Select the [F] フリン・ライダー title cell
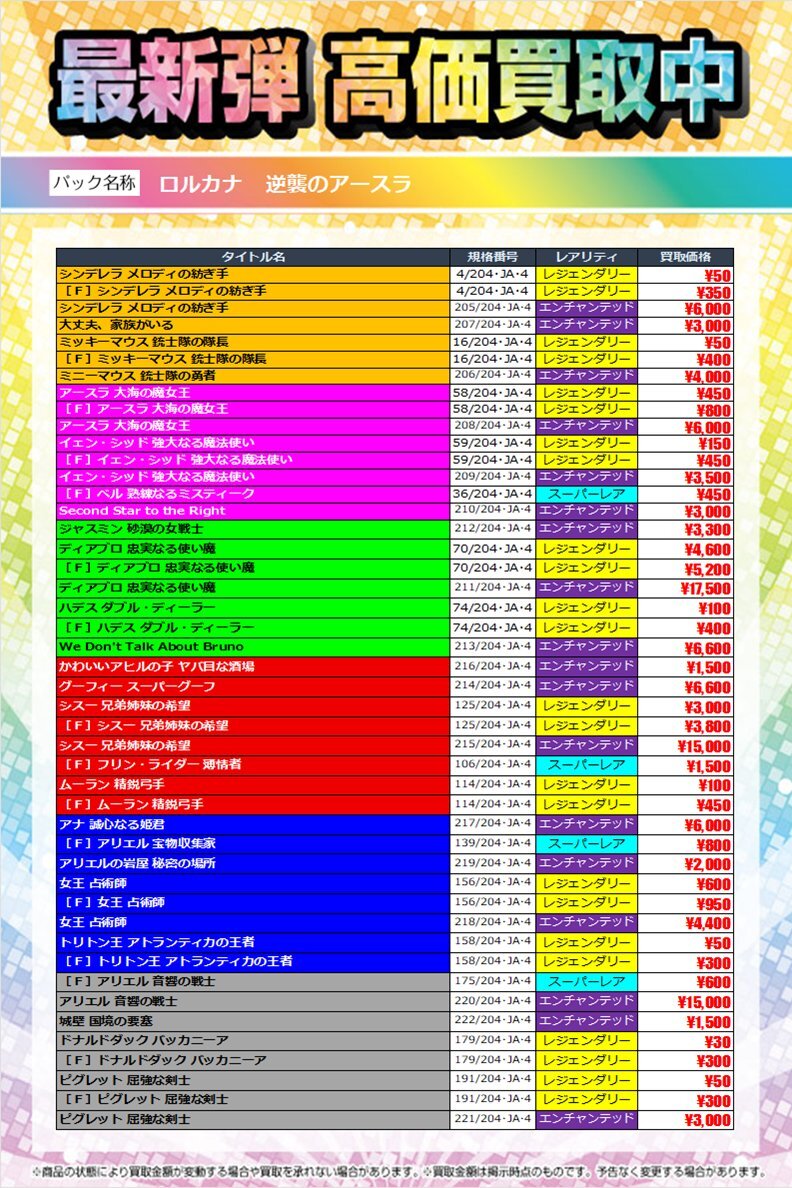 (253, 764)
